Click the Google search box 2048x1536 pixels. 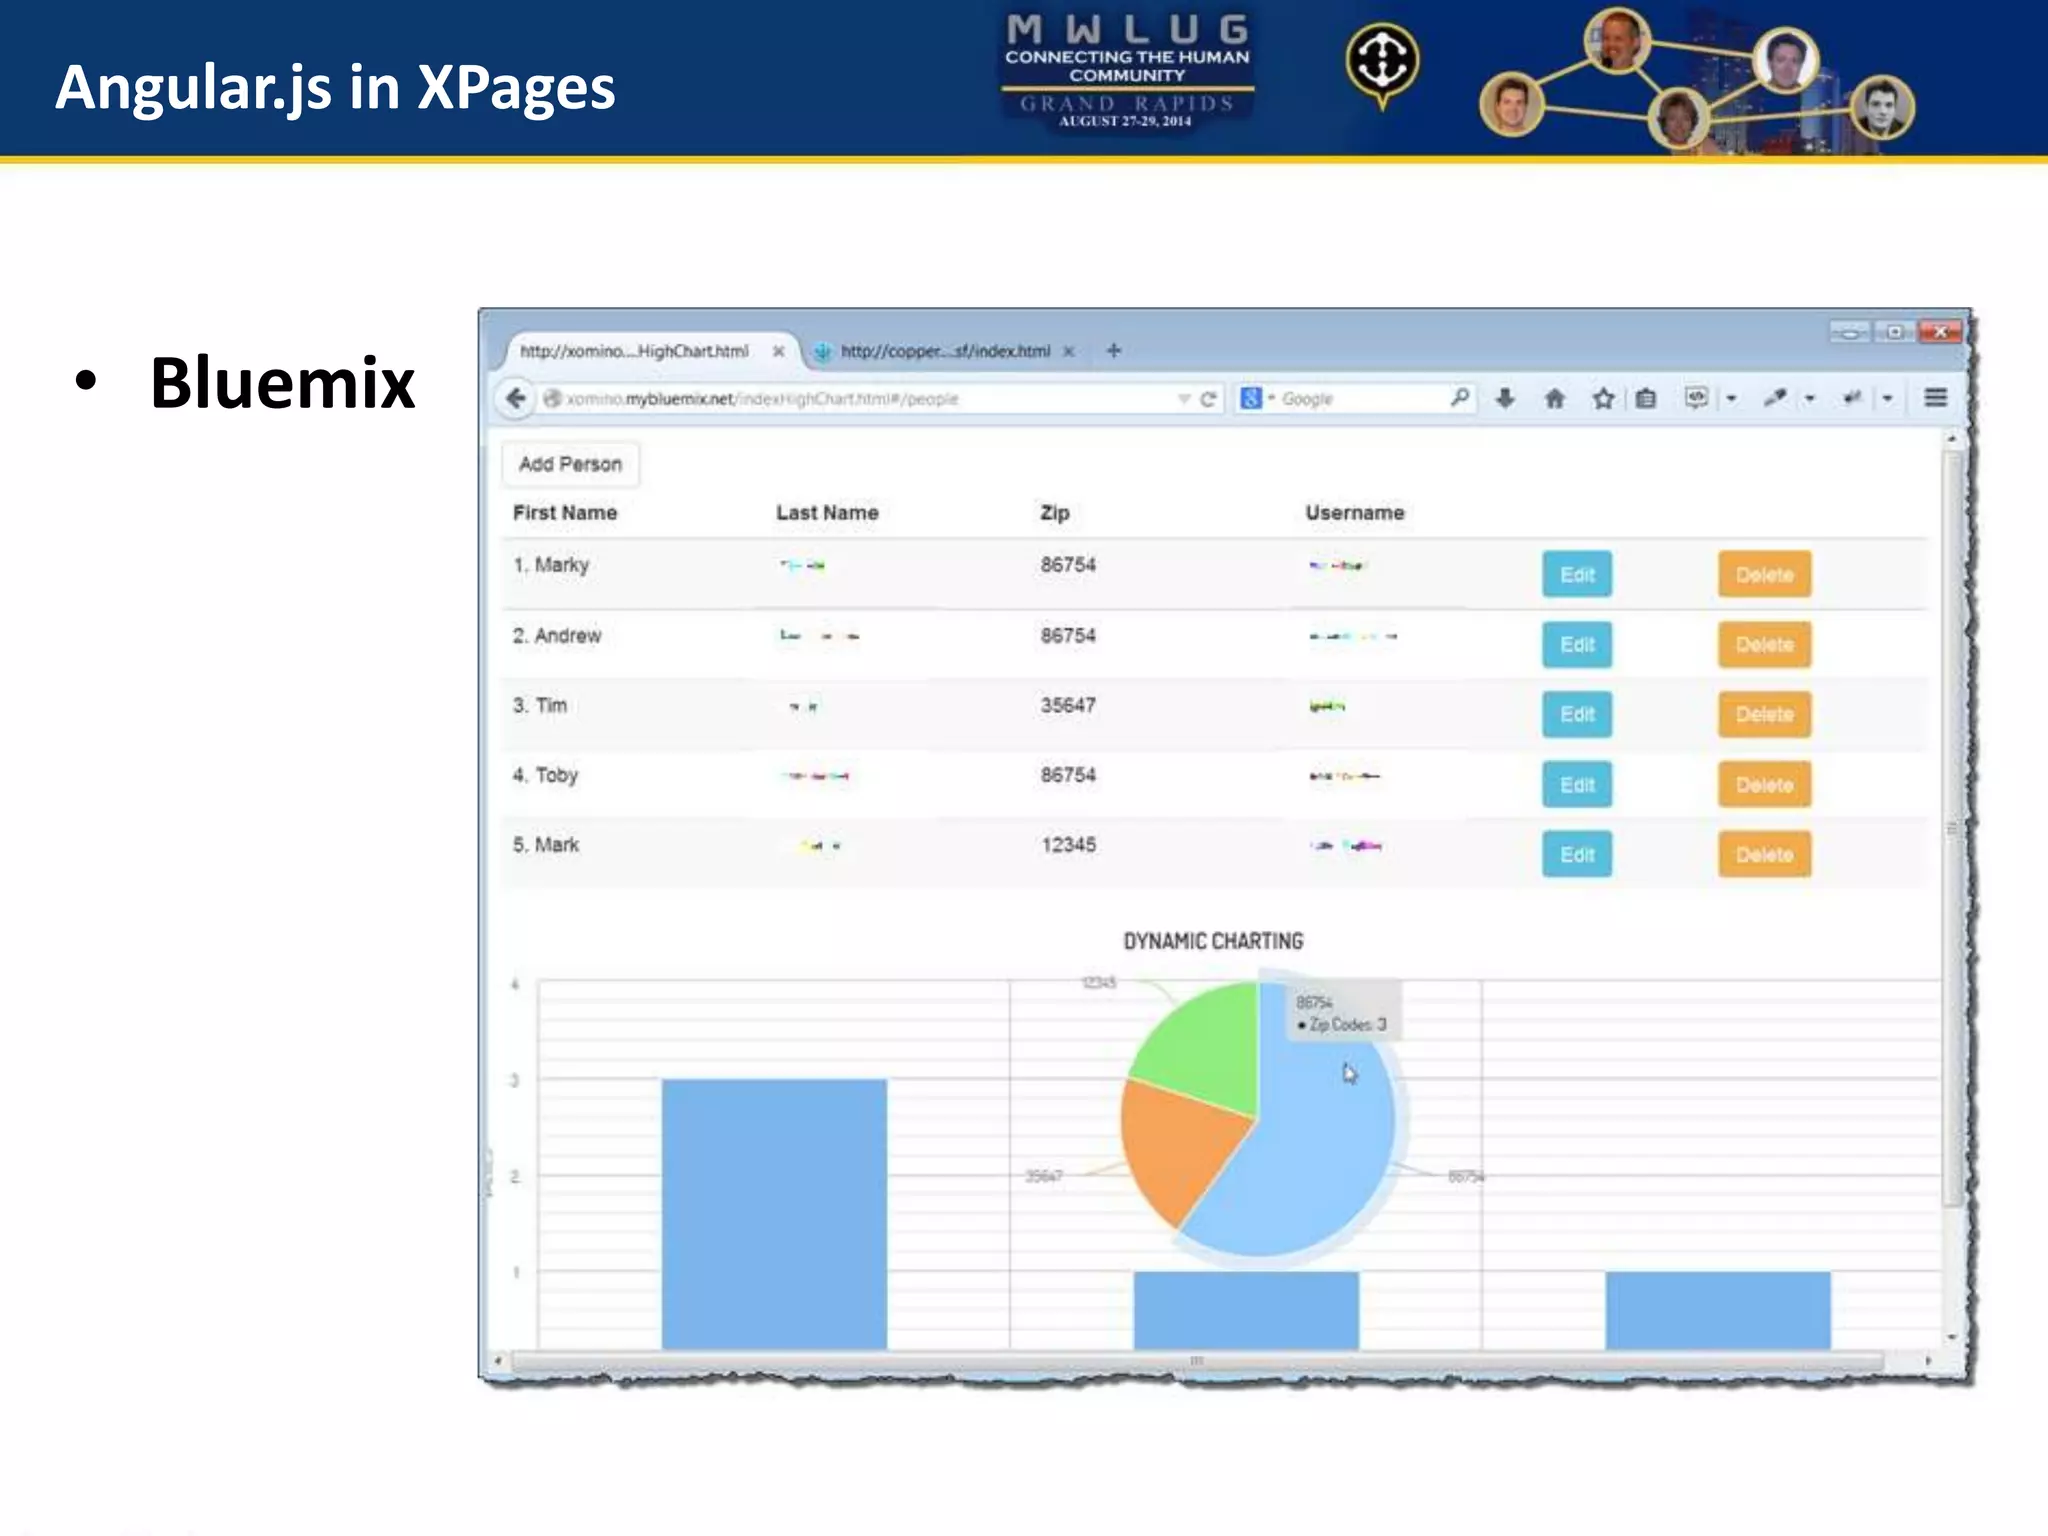tap(1357, 398)
